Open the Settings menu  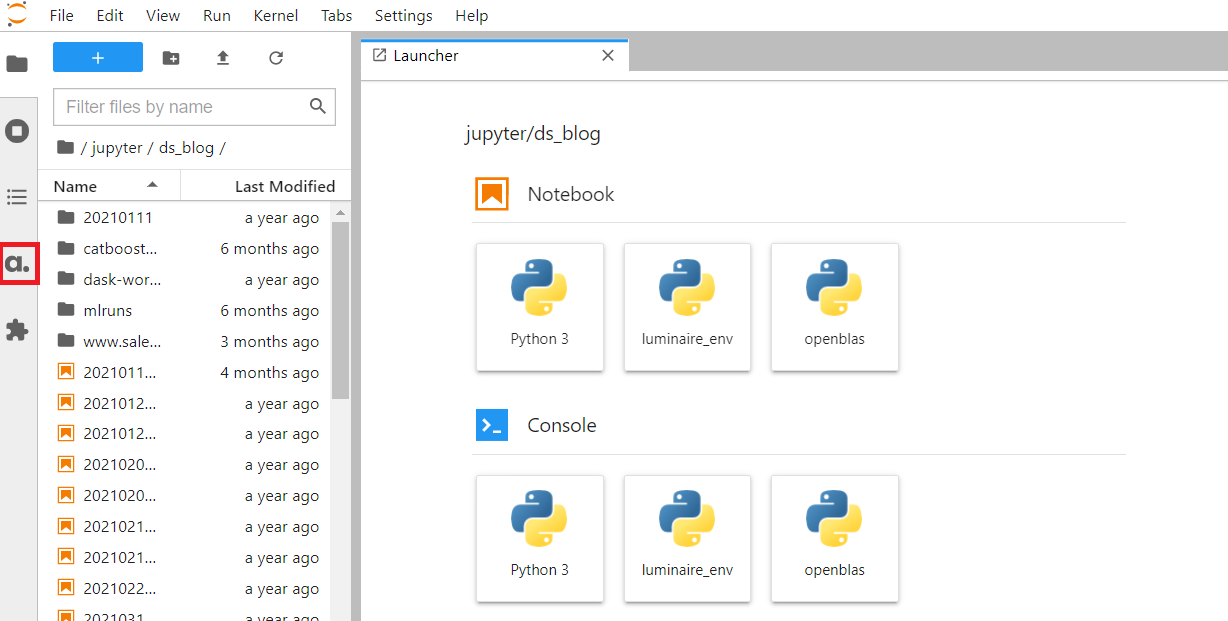point(403,16)
